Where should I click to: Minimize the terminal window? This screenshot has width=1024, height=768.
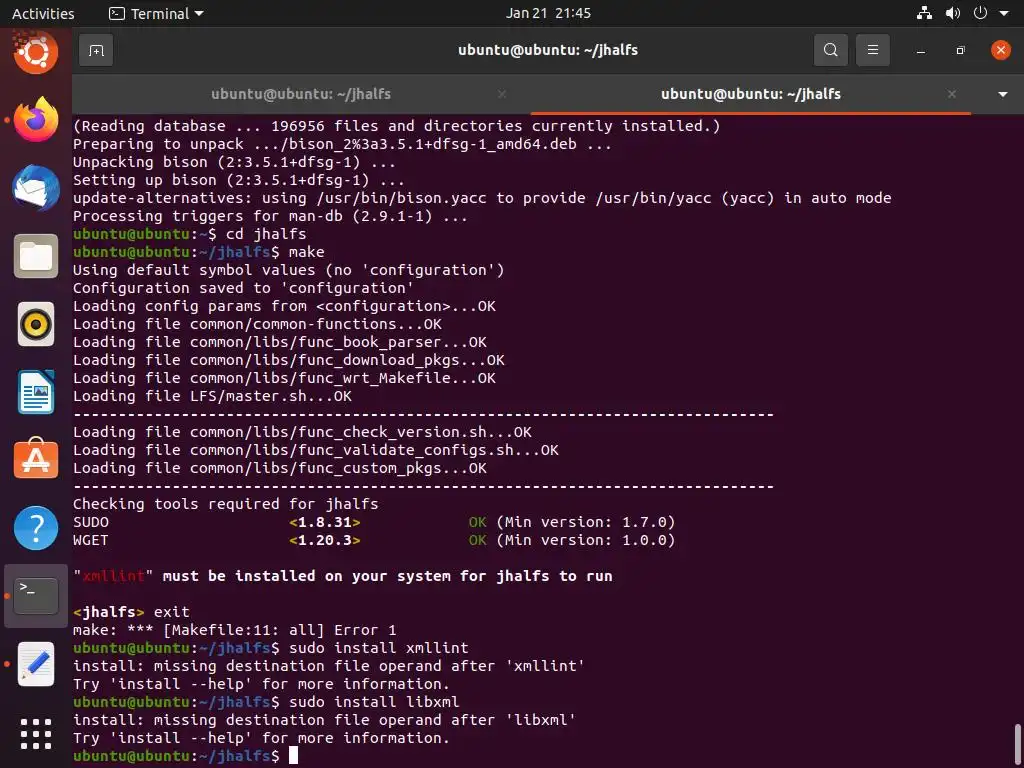coord(921,51)
